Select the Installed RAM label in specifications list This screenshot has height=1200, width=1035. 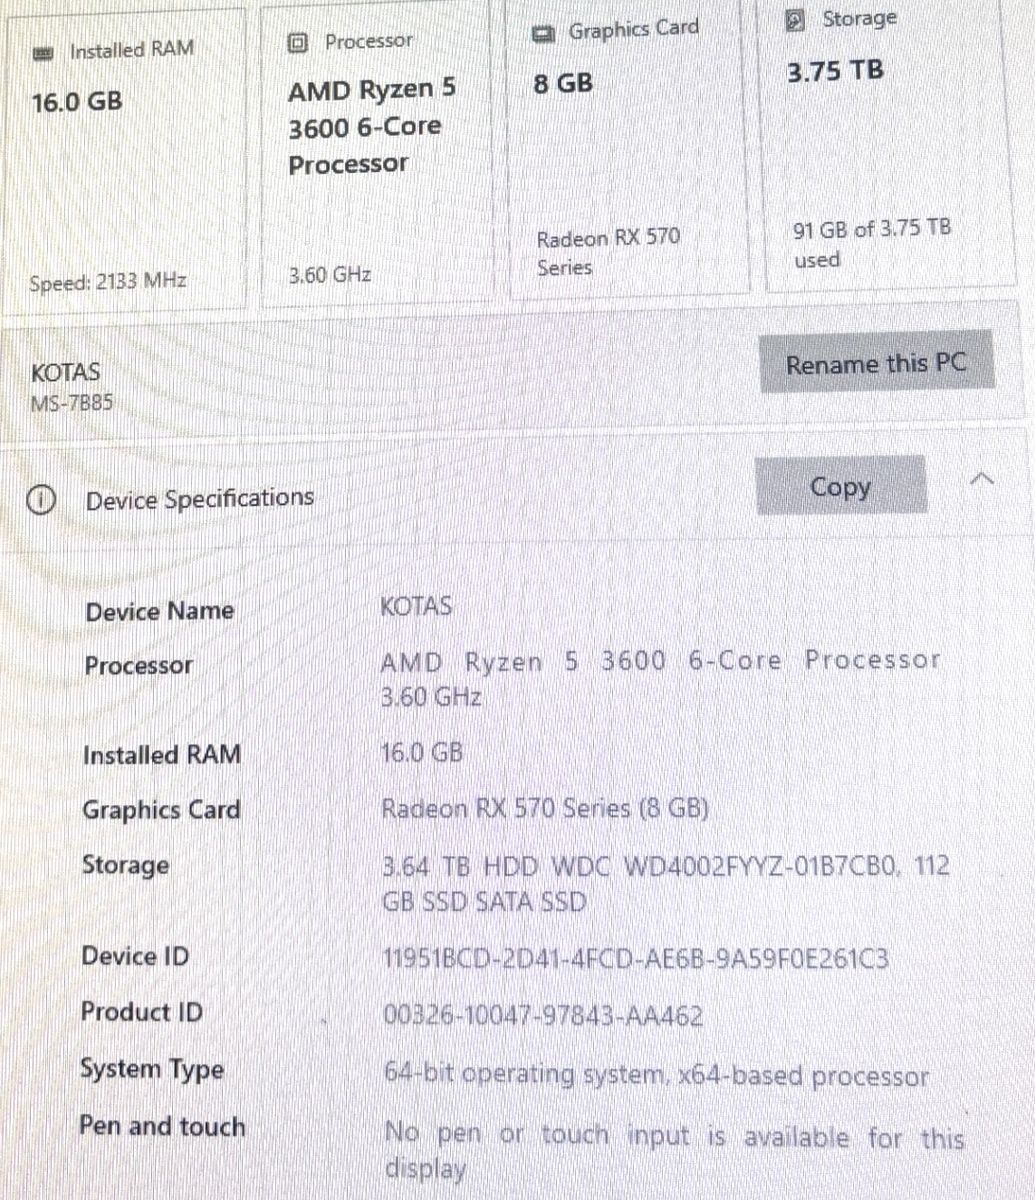pyautogui.click(x=161, y=755)
